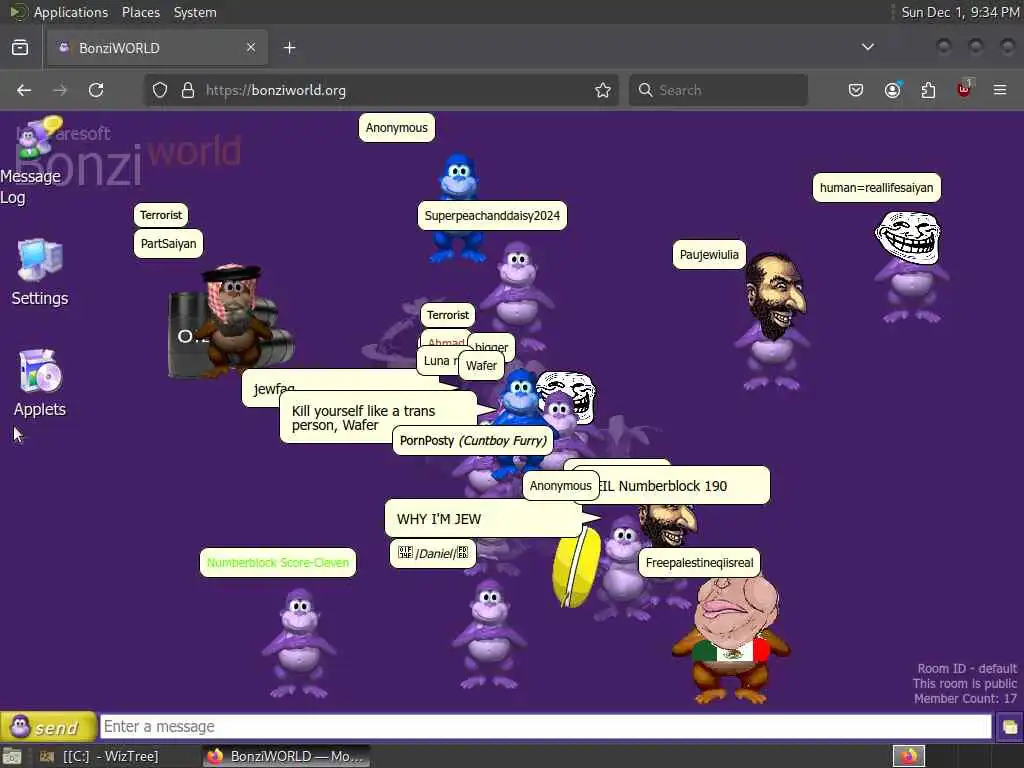Click the clock showing Sun Dec 1

(960, 12)
